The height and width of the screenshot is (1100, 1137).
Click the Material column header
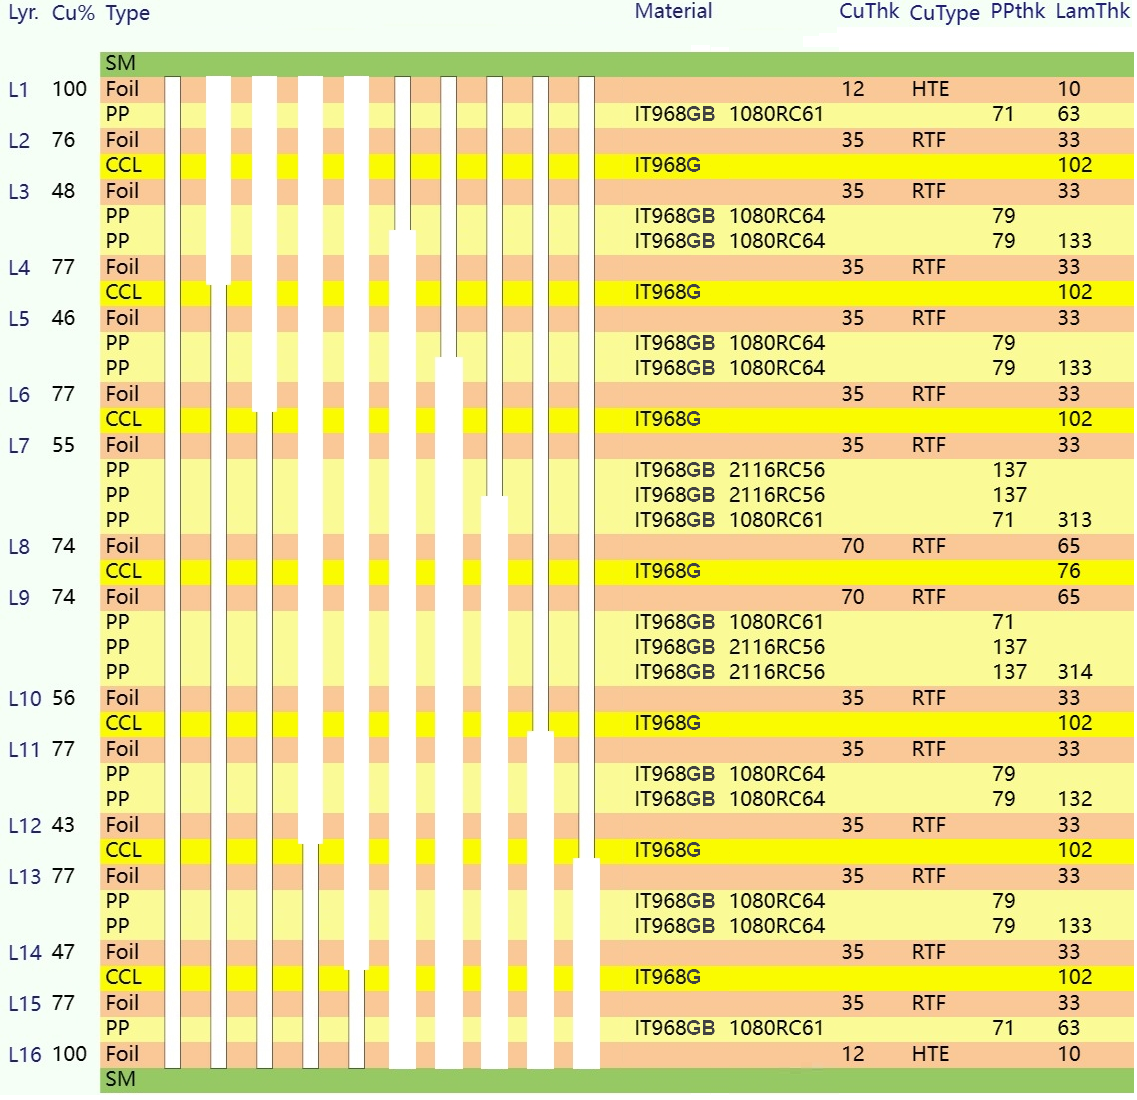[673, 12]
